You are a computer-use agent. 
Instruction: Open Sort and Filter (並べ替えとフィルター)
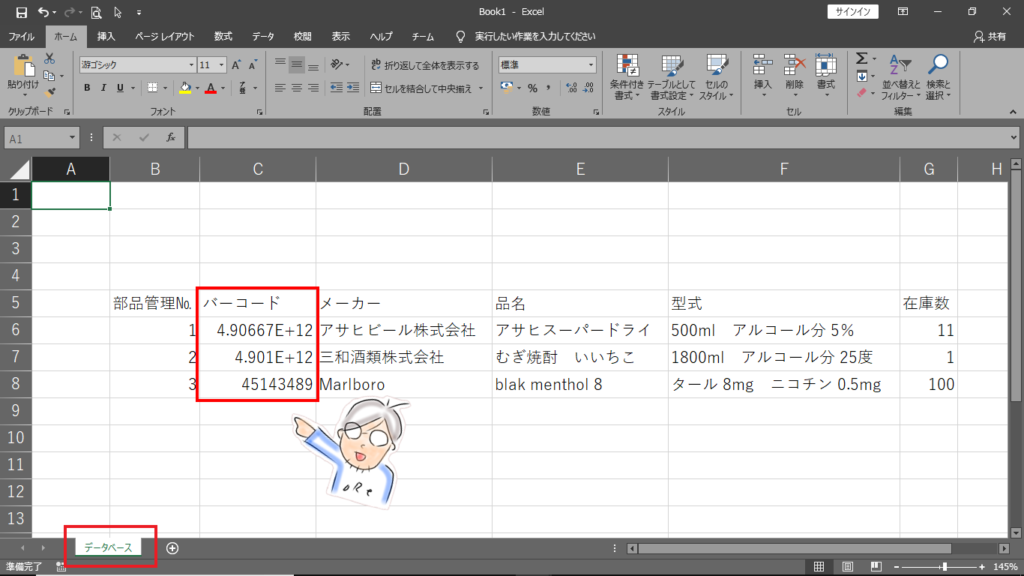coord(902,76)
